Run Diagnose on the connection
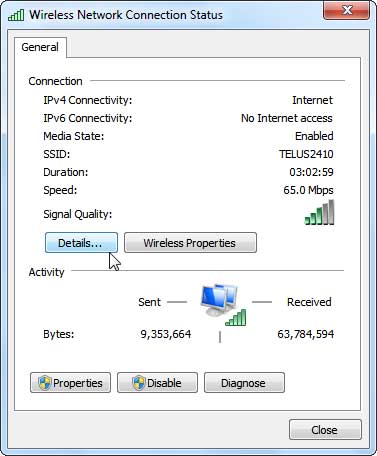The height and width of the screenshot is (456, 377). (244, 383)
